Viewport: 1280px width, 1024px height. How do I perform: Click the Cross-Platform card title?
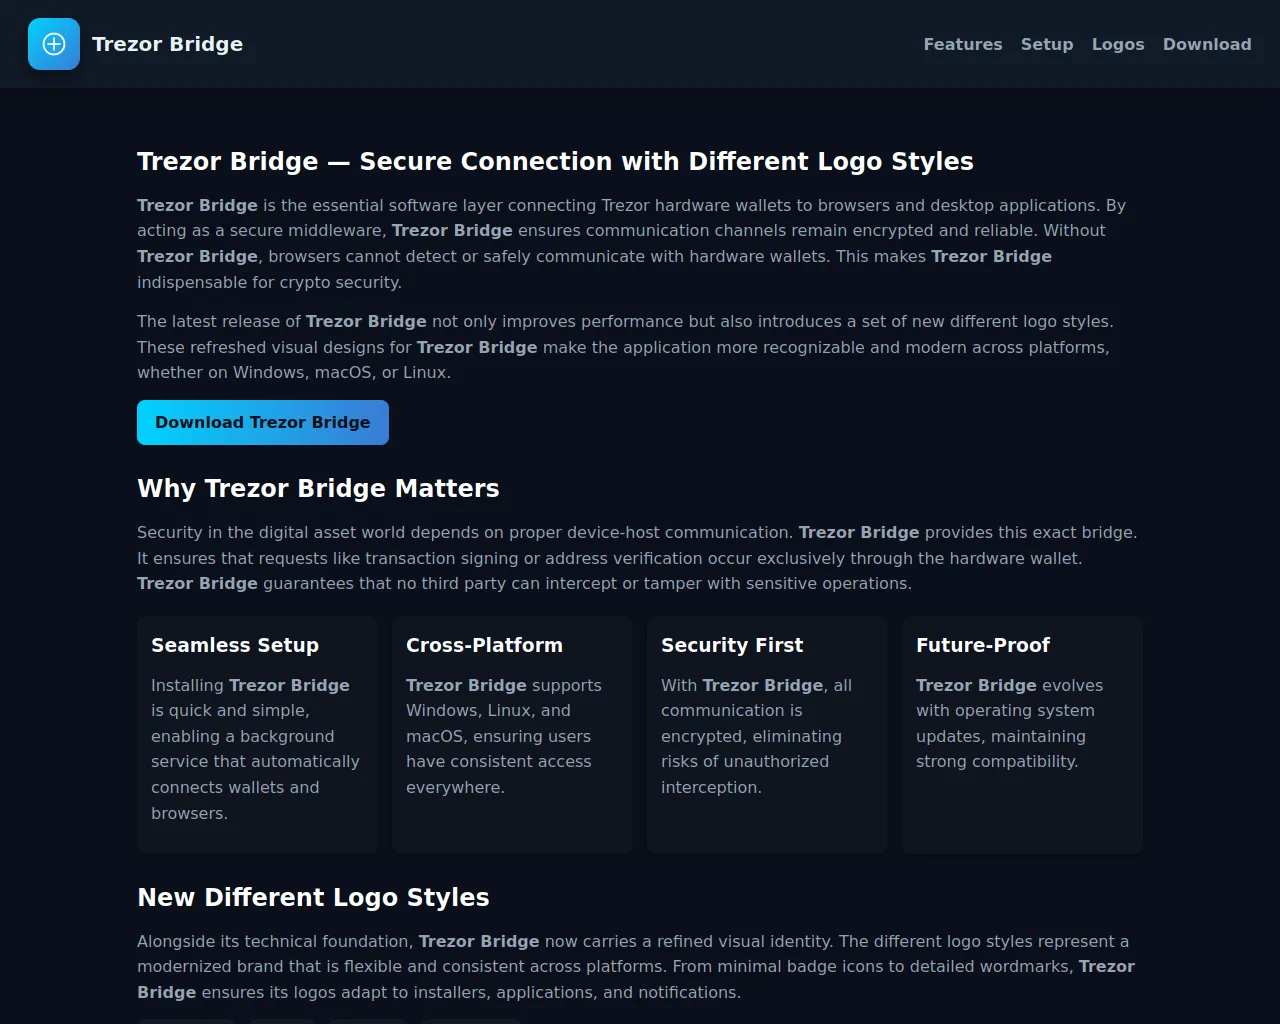484,645
